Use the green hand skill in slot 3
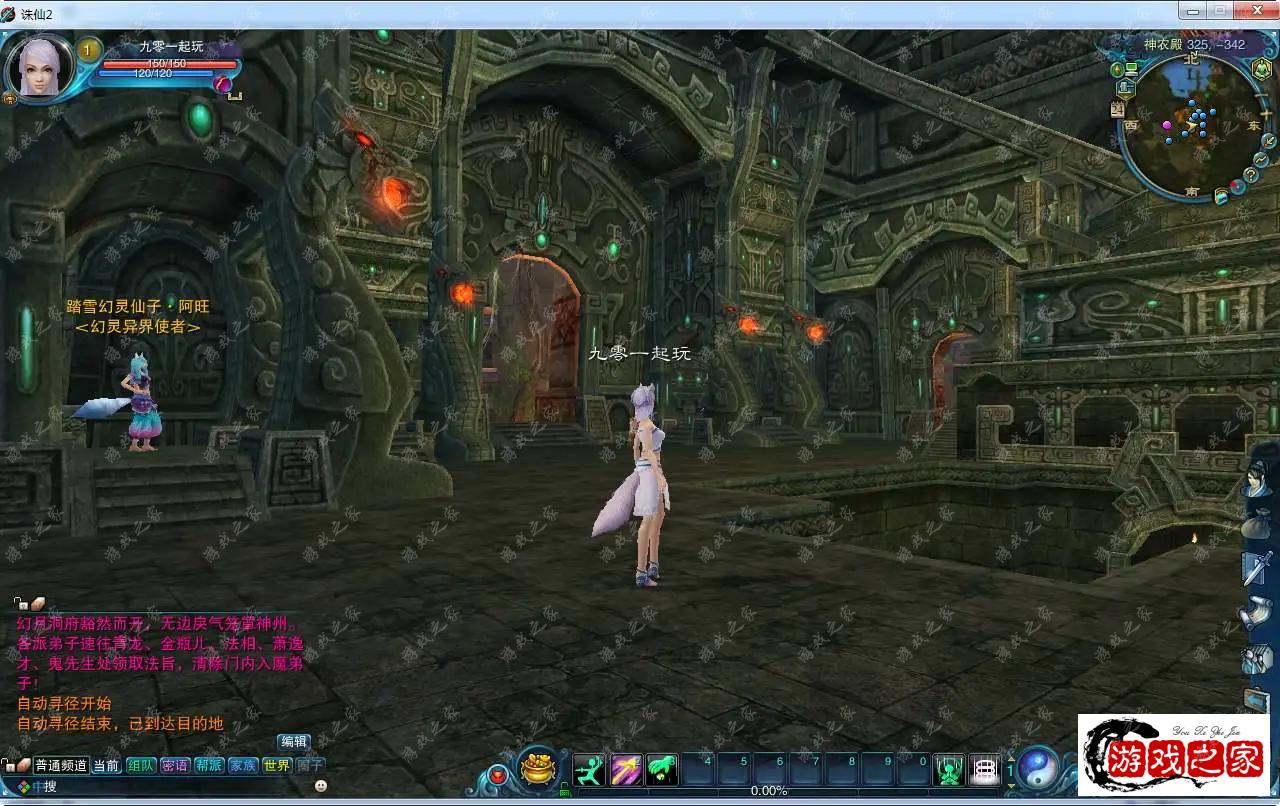1280x806 pixels. [662, 769]
